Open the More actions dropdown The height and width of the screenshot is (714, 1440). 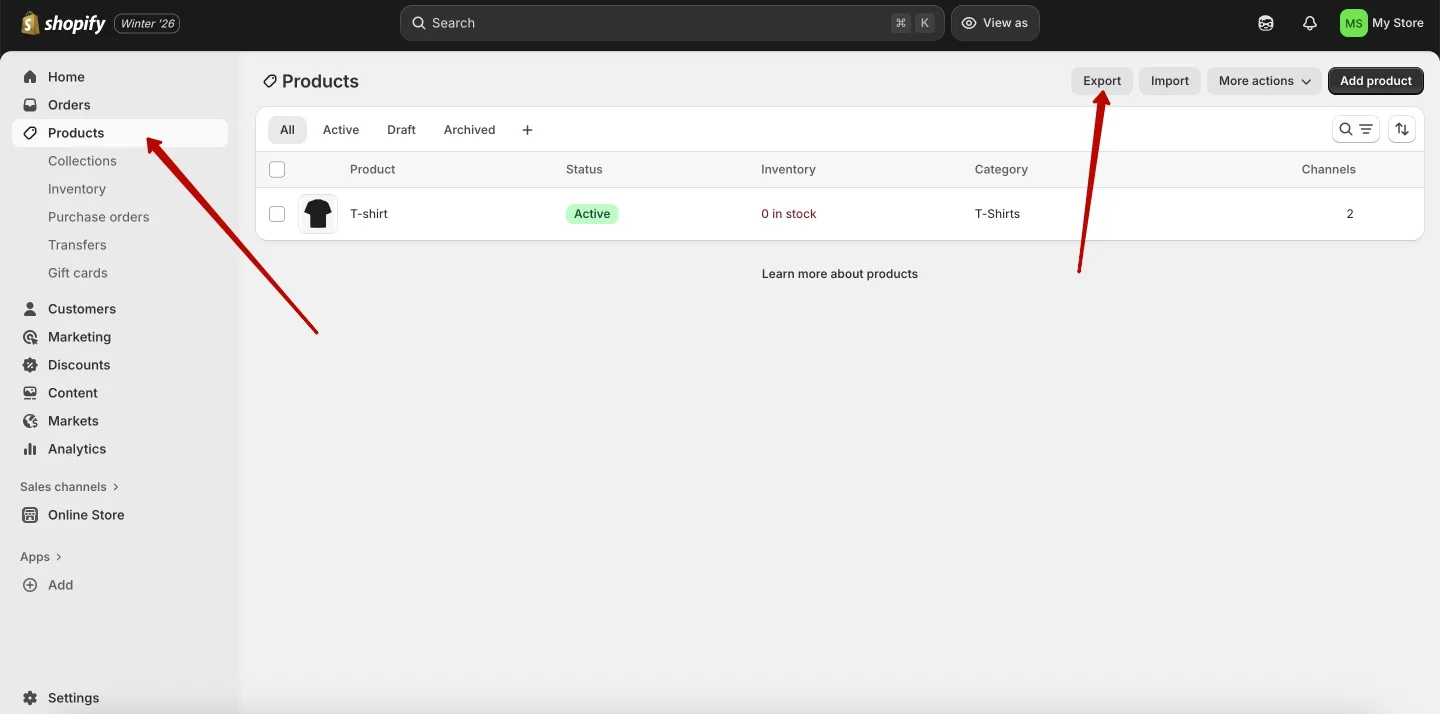pyautogui.click(x=1263, y=80)
